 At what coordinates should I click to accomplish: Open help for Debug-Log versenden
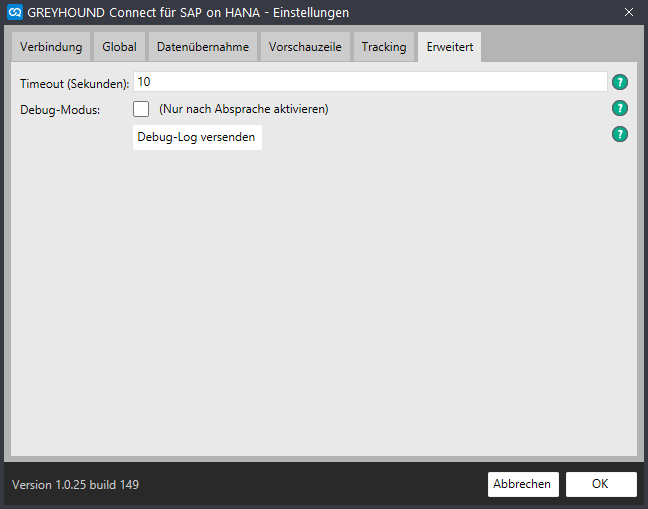(x=619, y=134)
